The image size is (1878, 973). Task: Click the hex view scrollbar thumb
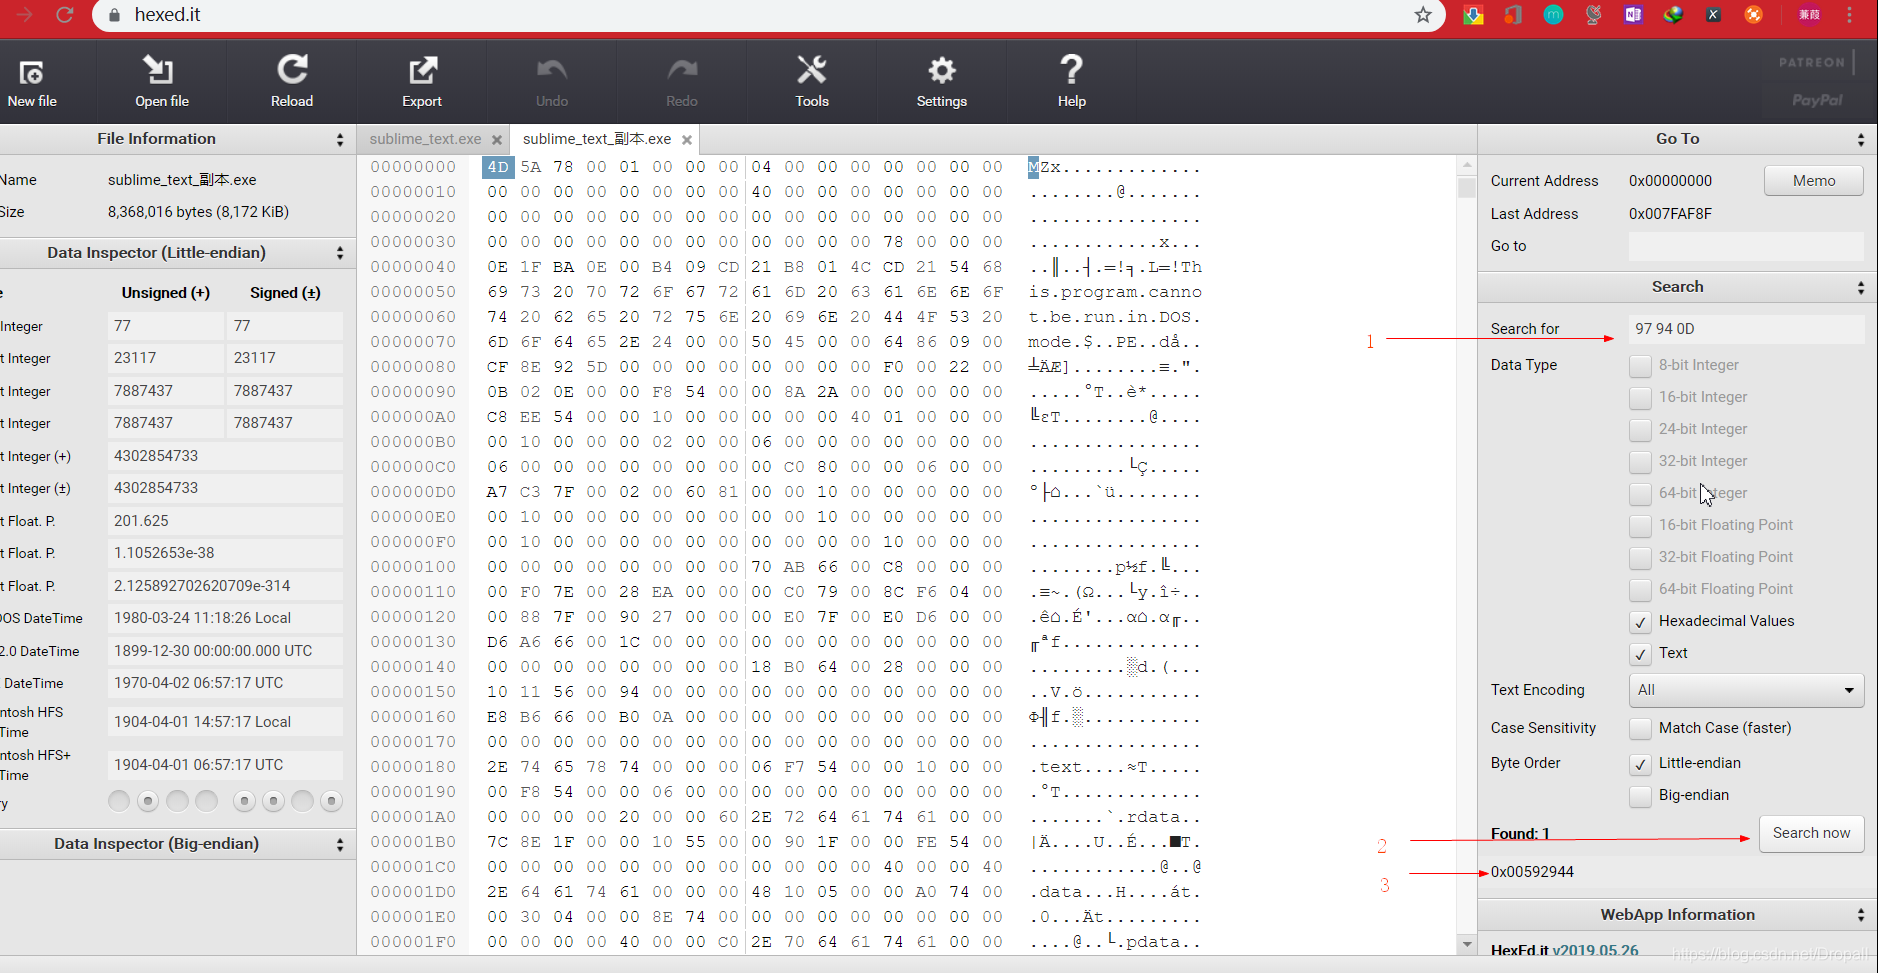1467,188
